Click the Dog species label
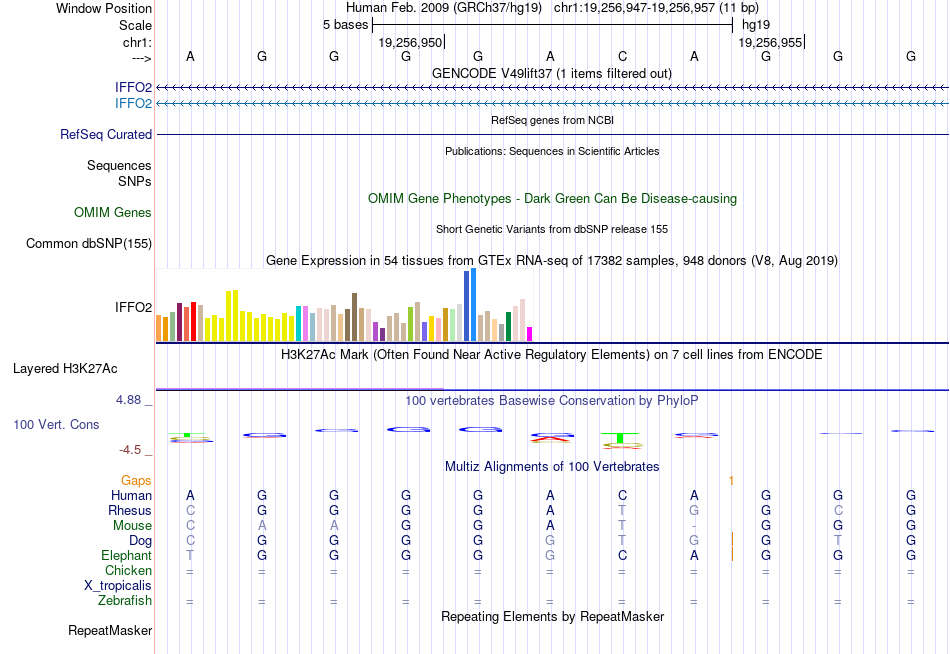This screenshot has width=950, height=654. point(140,541)
